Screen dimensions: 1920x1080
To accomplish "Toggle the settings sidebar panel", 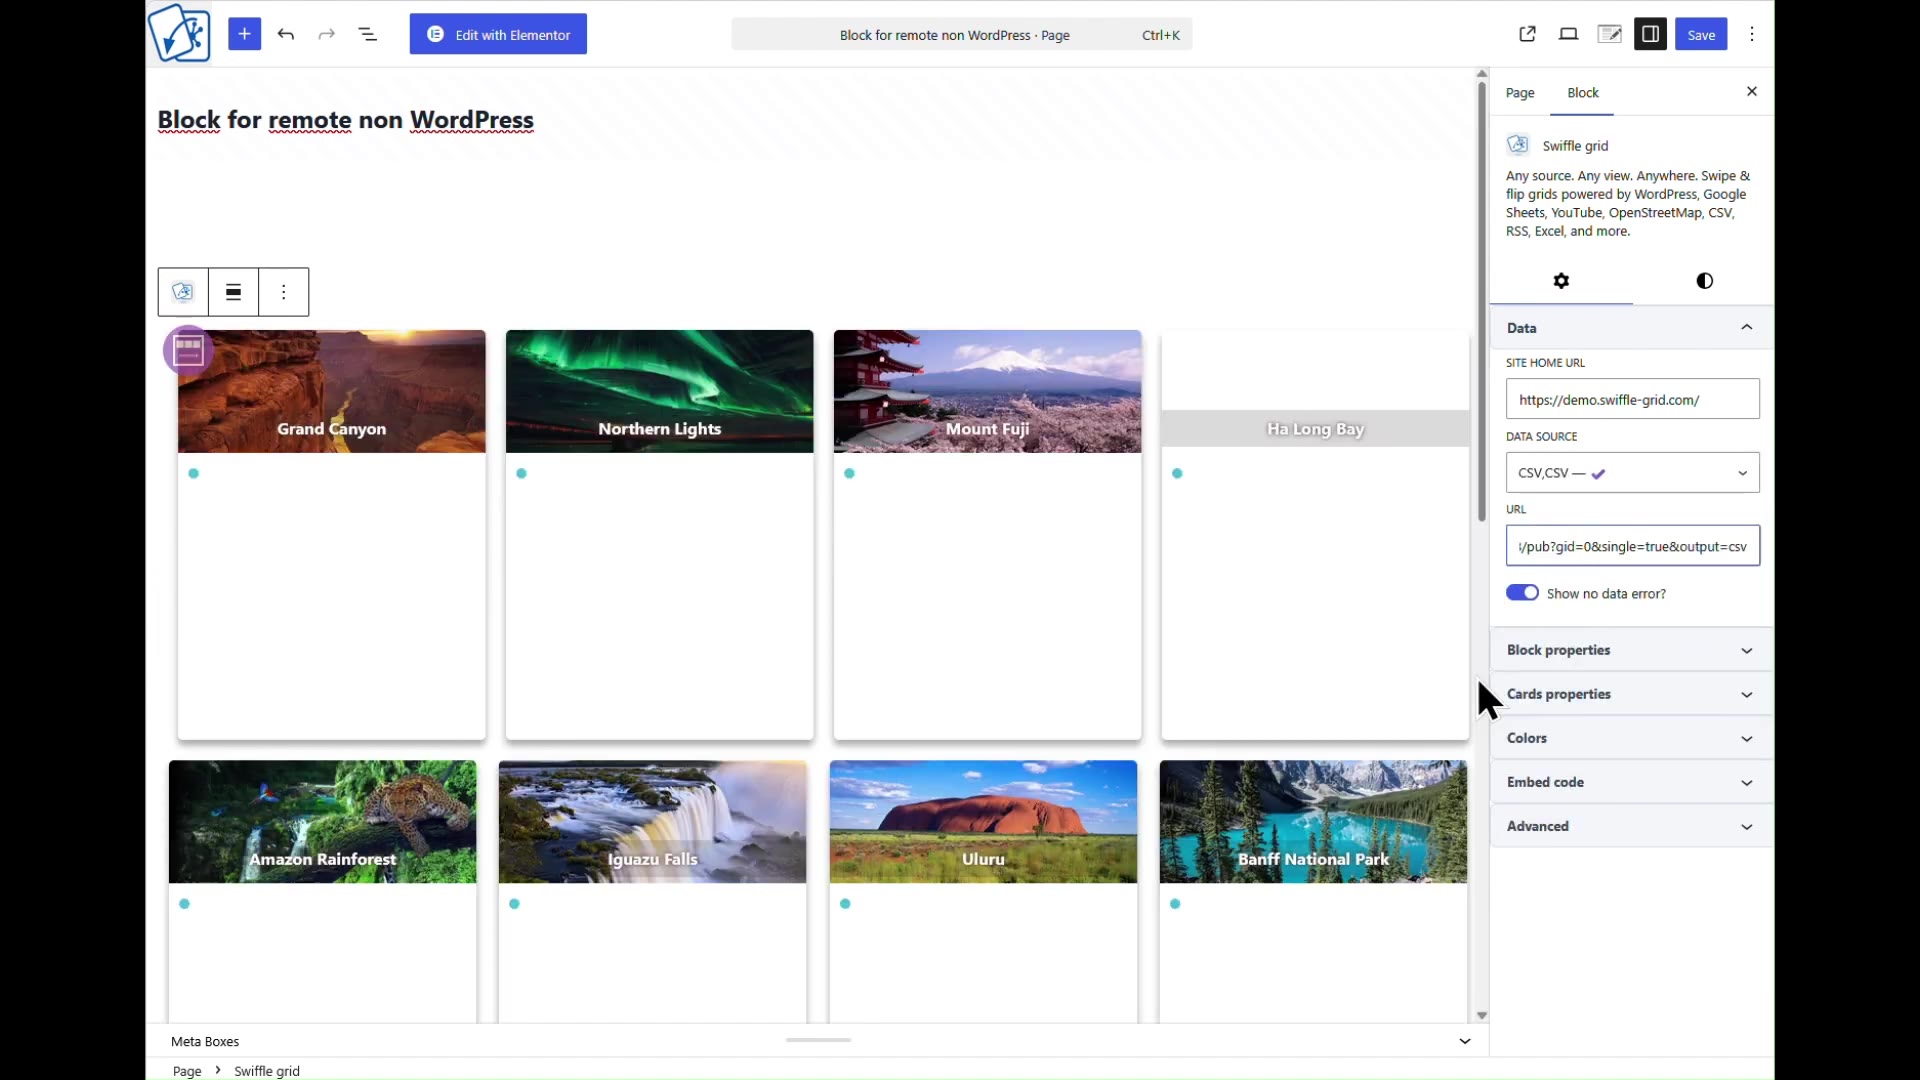I will point(1650,34).
